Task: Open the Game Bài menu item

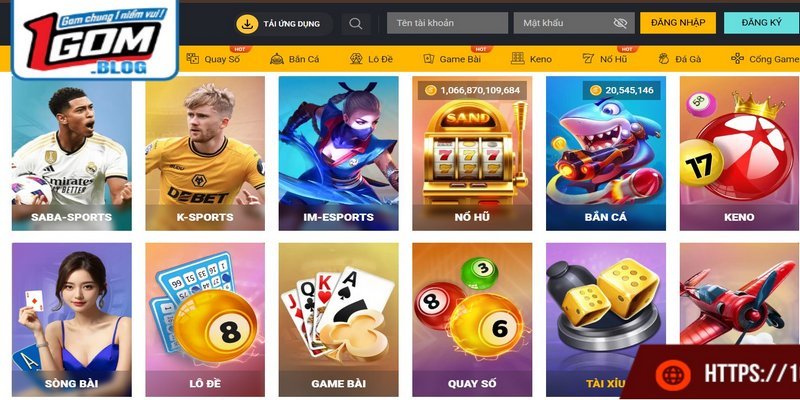Action: [x=453, y=59]
